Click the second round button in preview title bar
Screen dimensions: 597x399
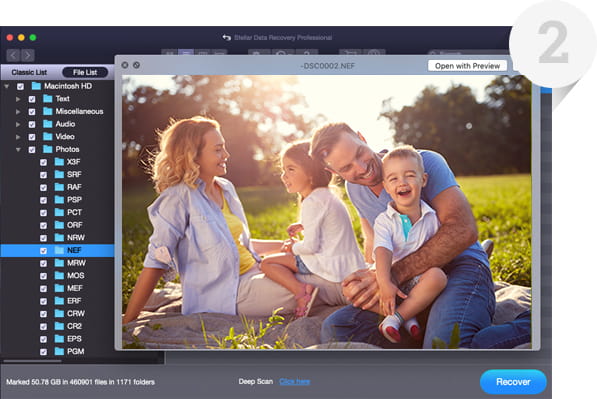pyautogui.click(x=136, y=65)
